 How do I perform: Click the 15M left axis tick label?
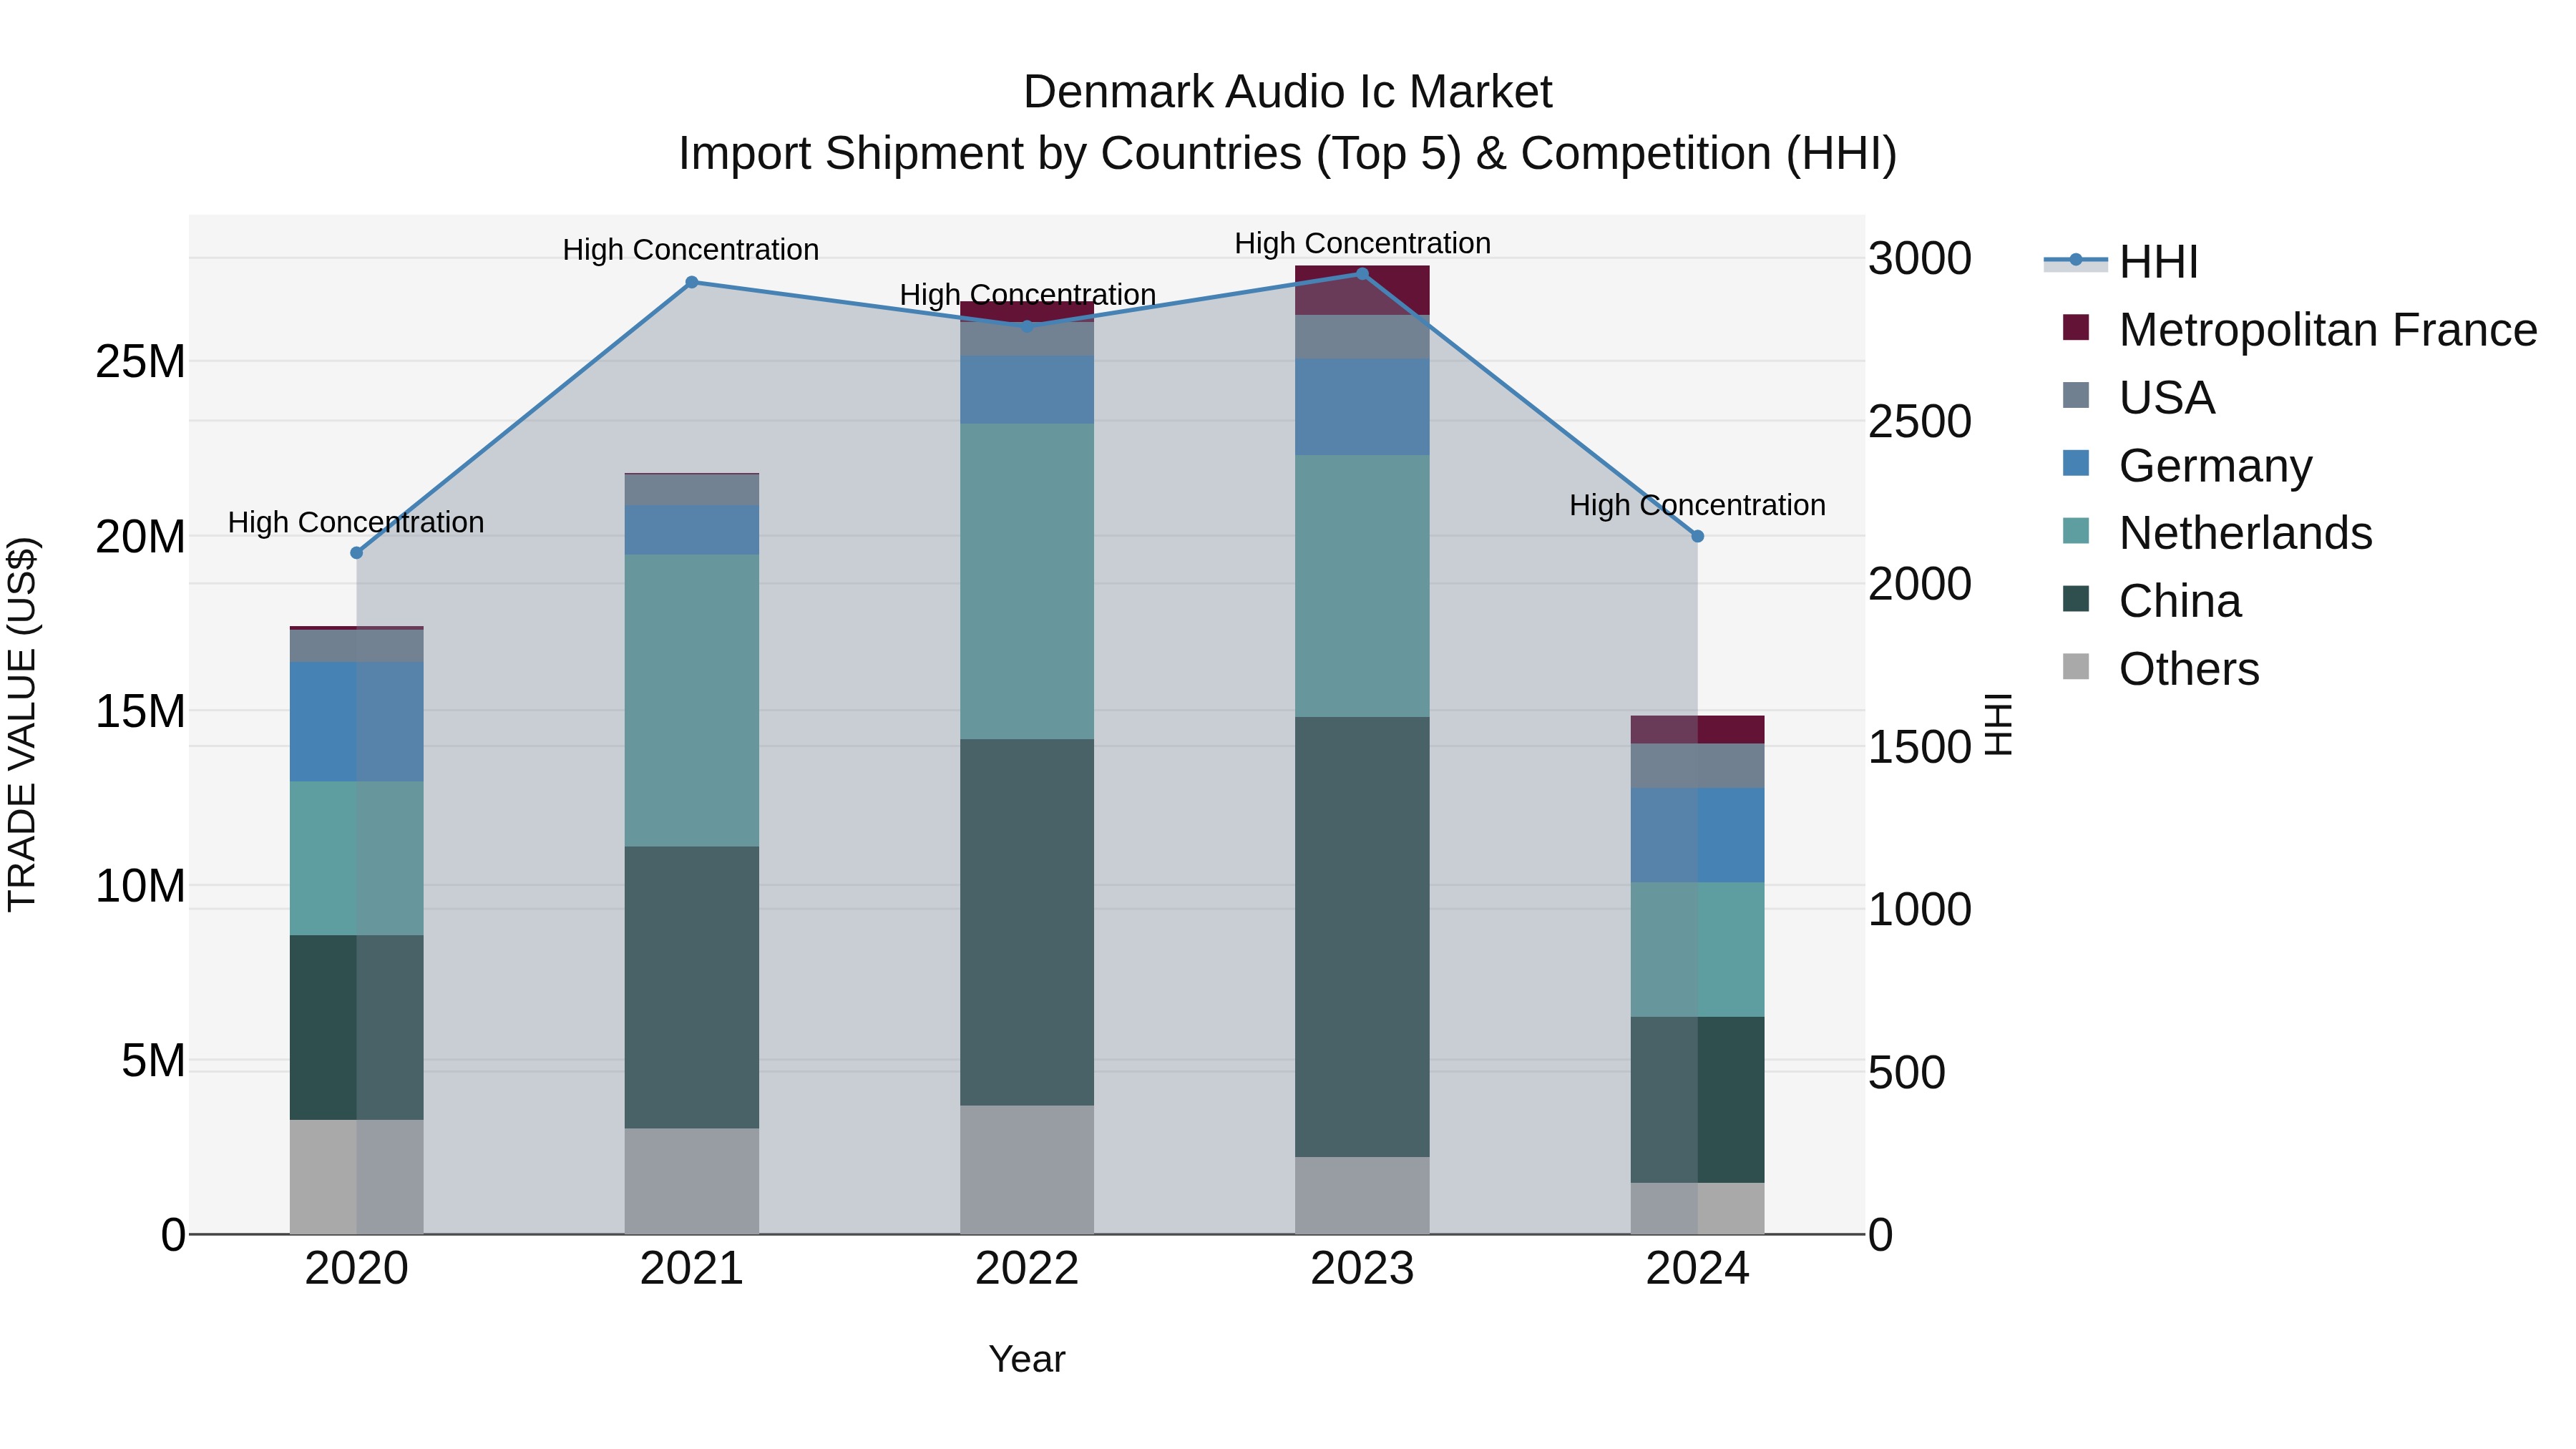(x=140, y=711)
